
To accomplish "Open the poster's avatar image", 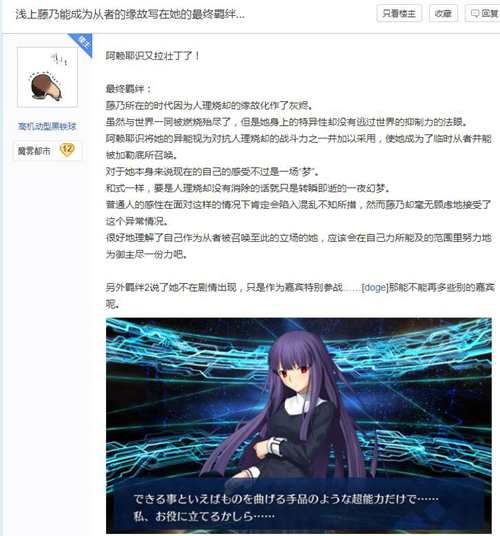I will tap(48, 77).
